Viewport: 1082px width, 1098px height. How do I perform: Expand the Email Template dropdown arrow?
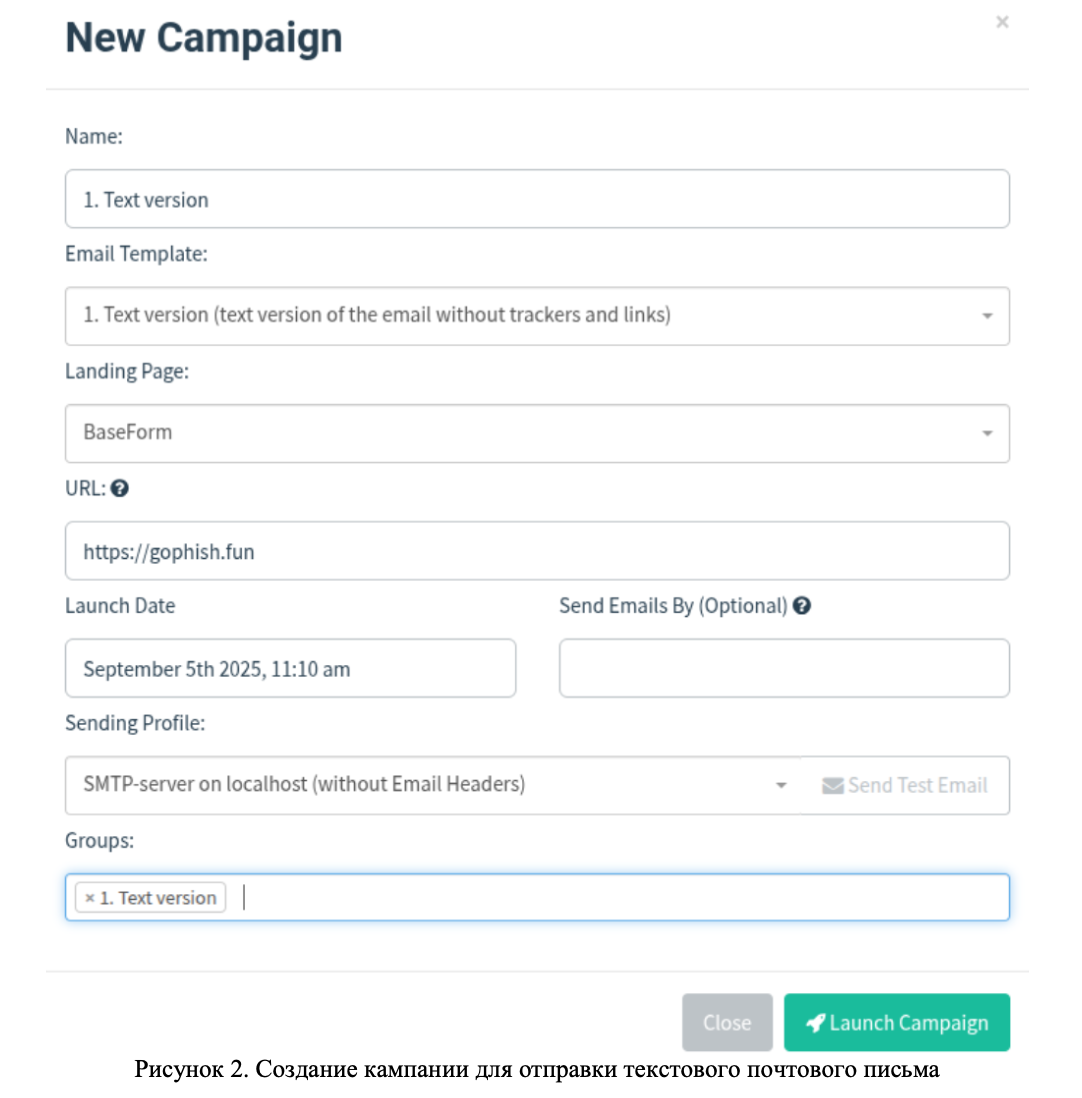point(987,316)
